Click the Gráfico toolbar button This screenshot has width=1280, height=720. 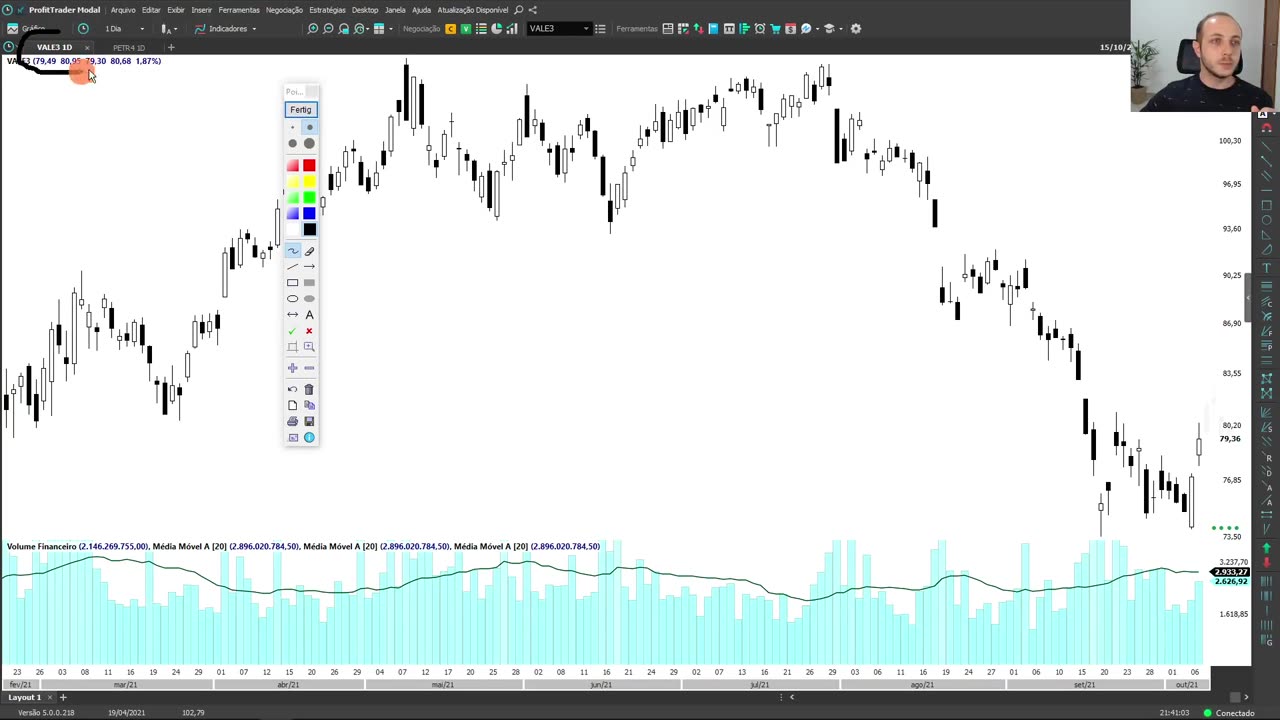coord(27,29)
